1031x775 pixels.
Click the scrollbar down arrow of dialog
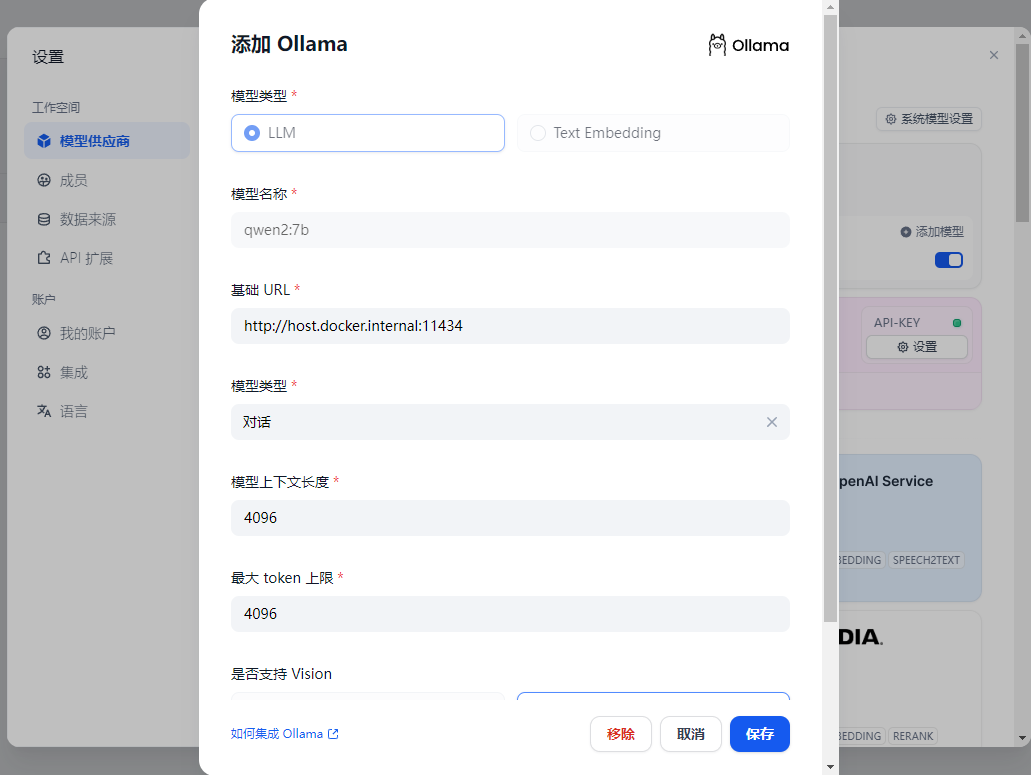(x=830, y=766)
